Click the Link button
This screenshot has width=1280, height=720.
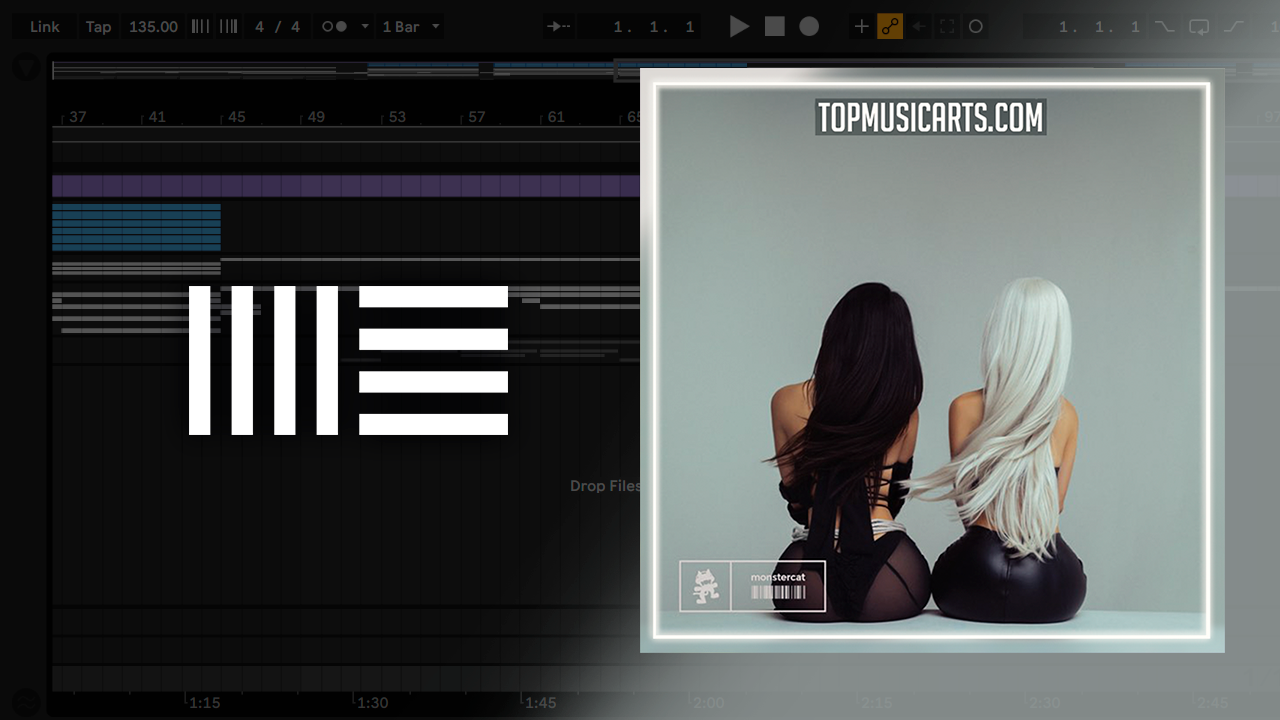click(45, 27)
